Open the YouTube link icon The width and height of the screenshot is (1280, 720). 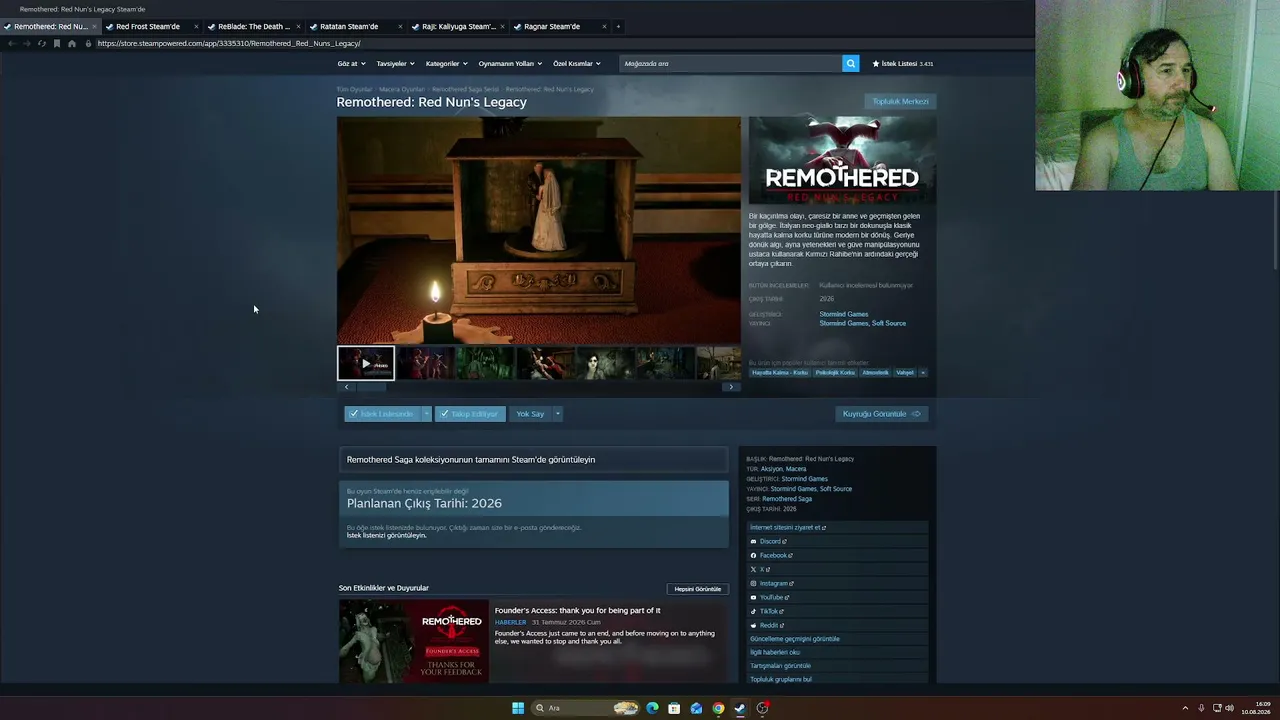coord(753,597)
